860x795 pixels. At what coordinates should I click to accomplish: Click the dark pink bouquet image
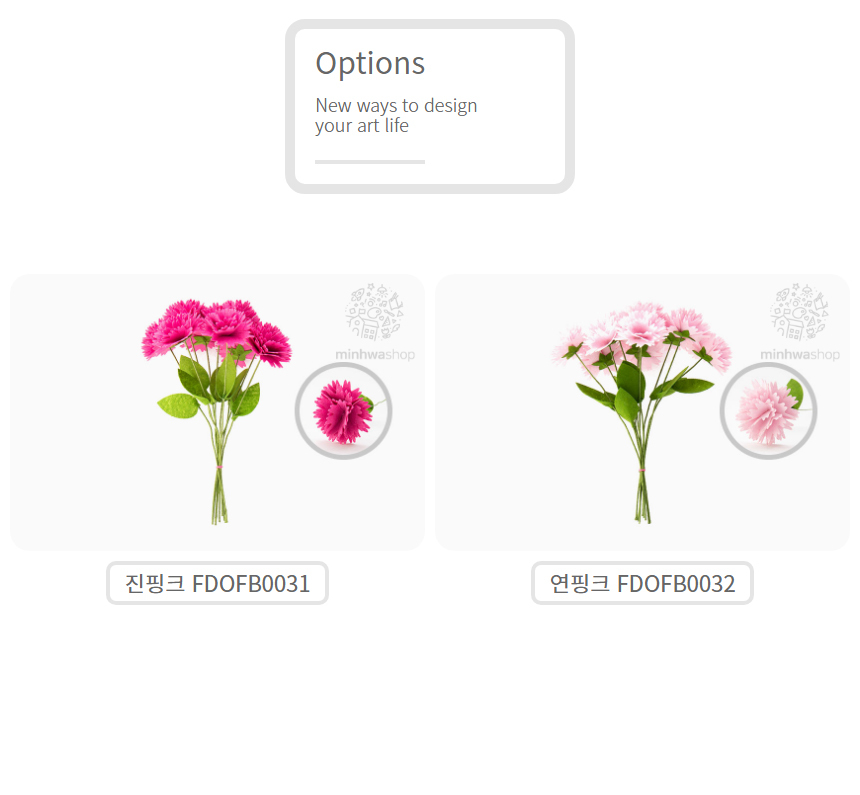pyautogui.click(x=217, y=411)
